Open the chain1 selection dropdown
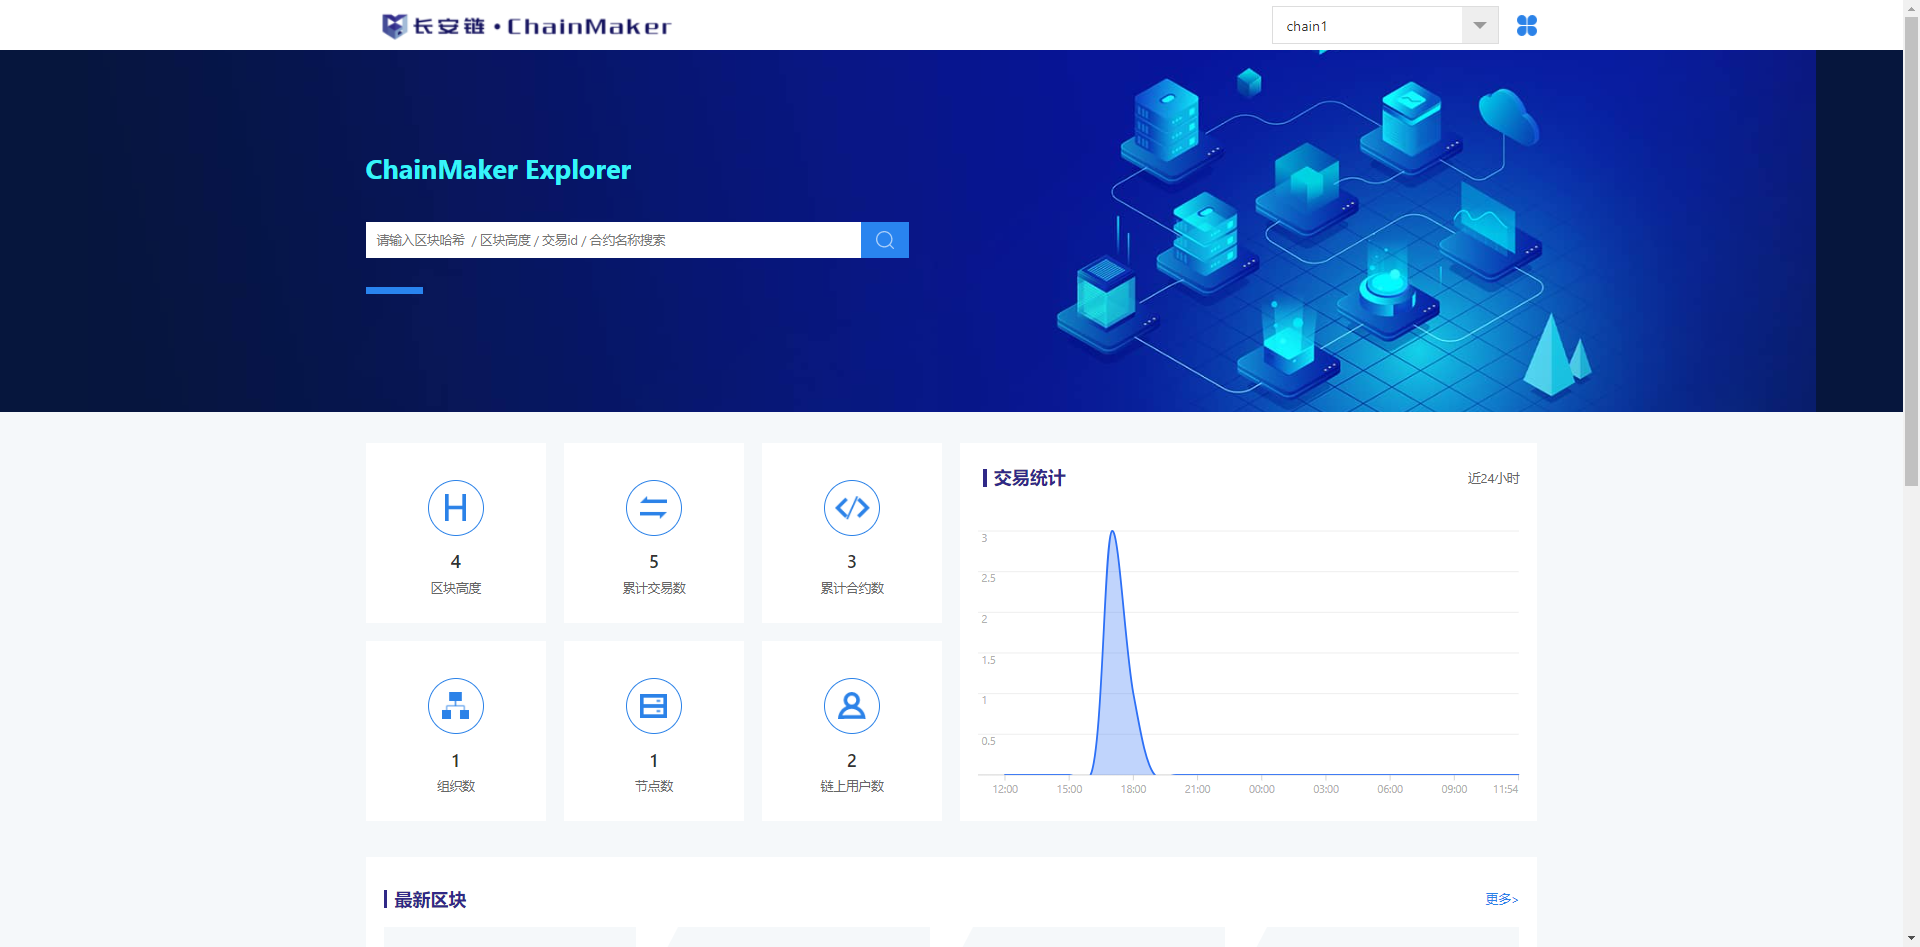 1385,25
